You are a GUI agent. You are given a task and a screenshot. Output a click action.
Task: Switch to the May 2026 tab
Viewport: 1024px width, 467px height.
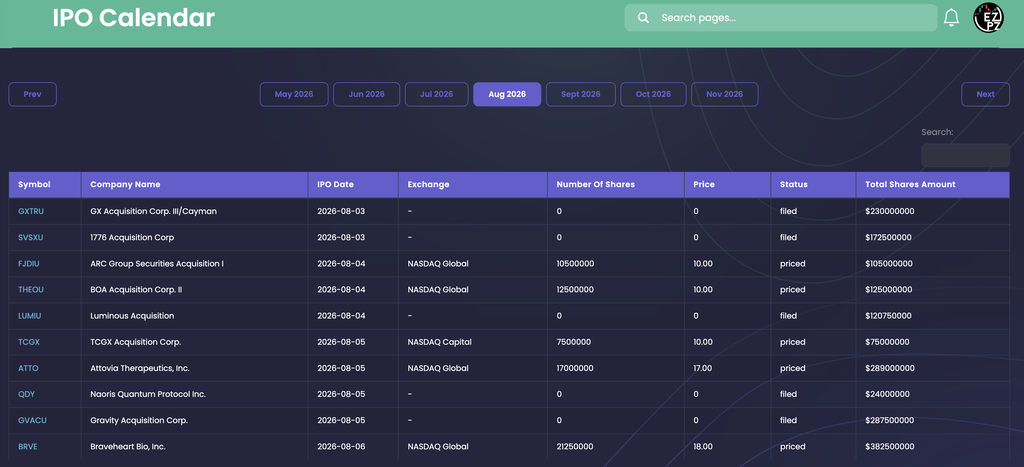click(x=294, y=94)
